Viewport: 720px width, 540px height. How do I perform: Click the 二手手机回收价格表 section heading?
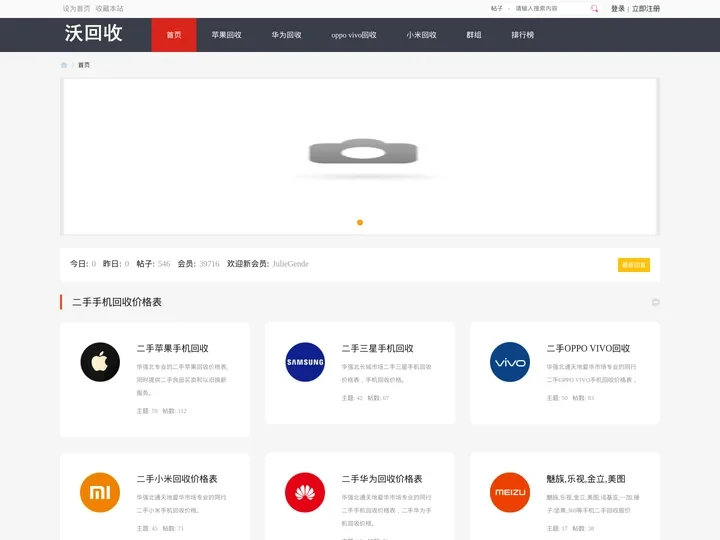click(117, 302)
